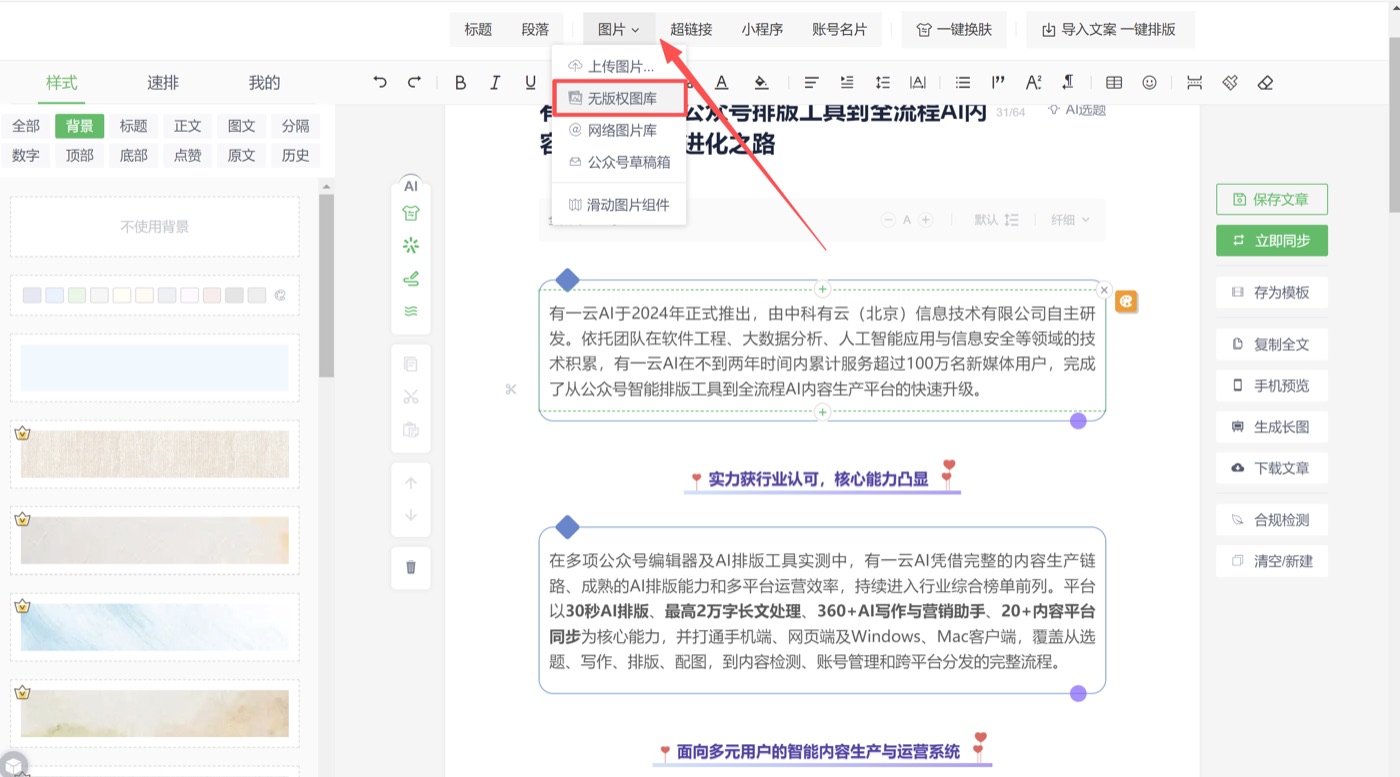
Task: Click 导入文案 一键排版 button
Action: 1110,29
